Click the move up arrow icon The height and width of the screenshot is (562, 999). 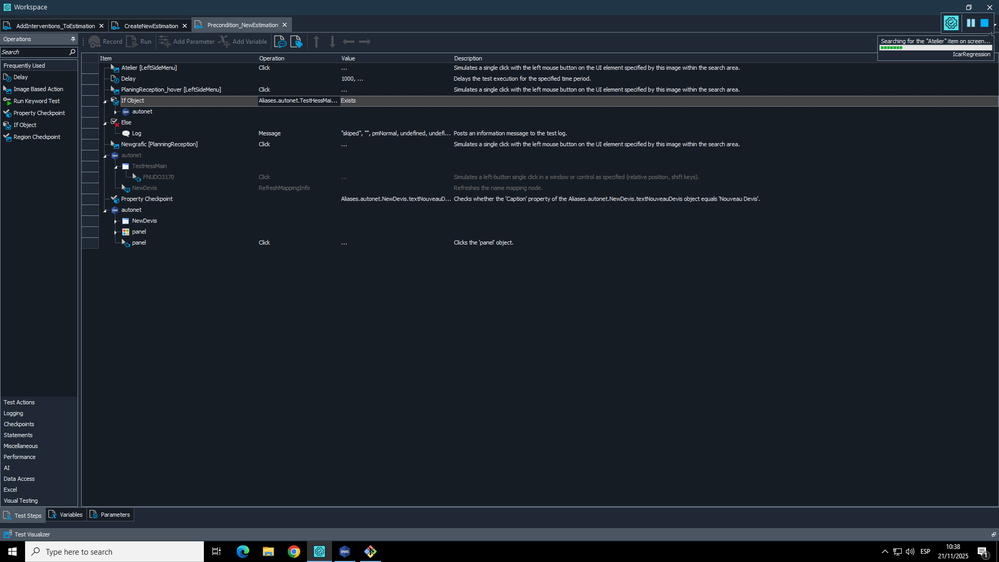click(x=316, y=41)
